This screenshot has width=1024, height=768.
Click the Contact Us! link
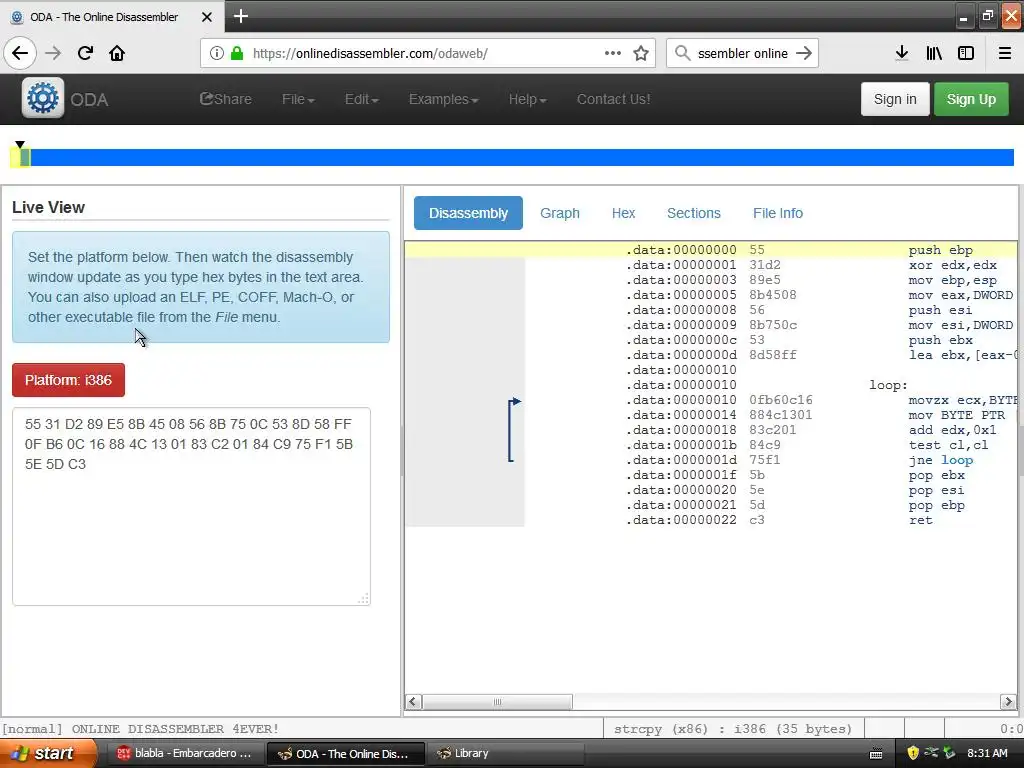[613, 99]
